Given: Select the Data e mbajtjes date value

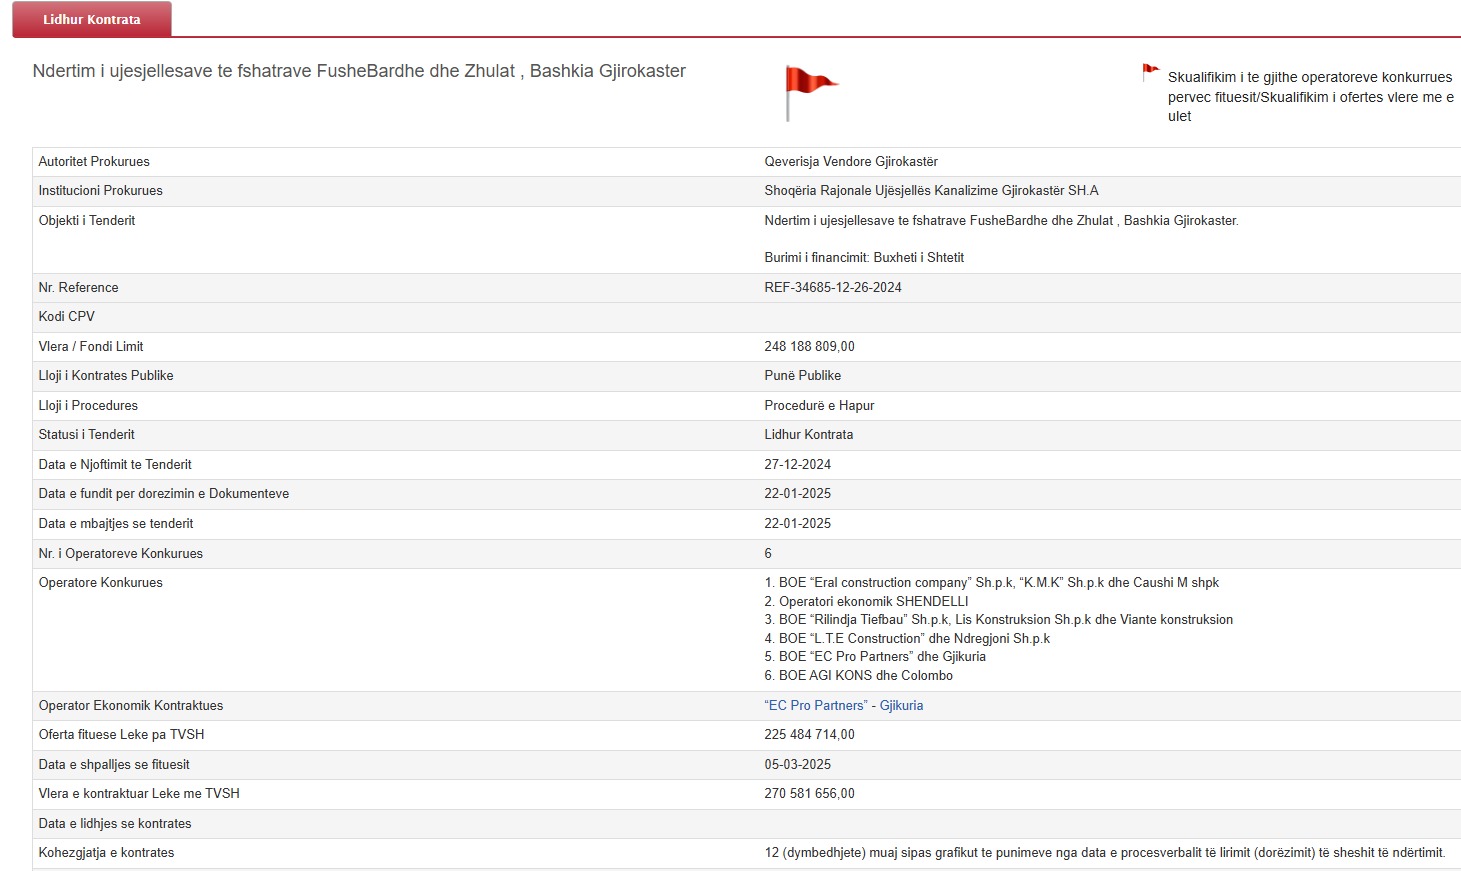Looking at the screenshot, I should click(x=797, y=523).
